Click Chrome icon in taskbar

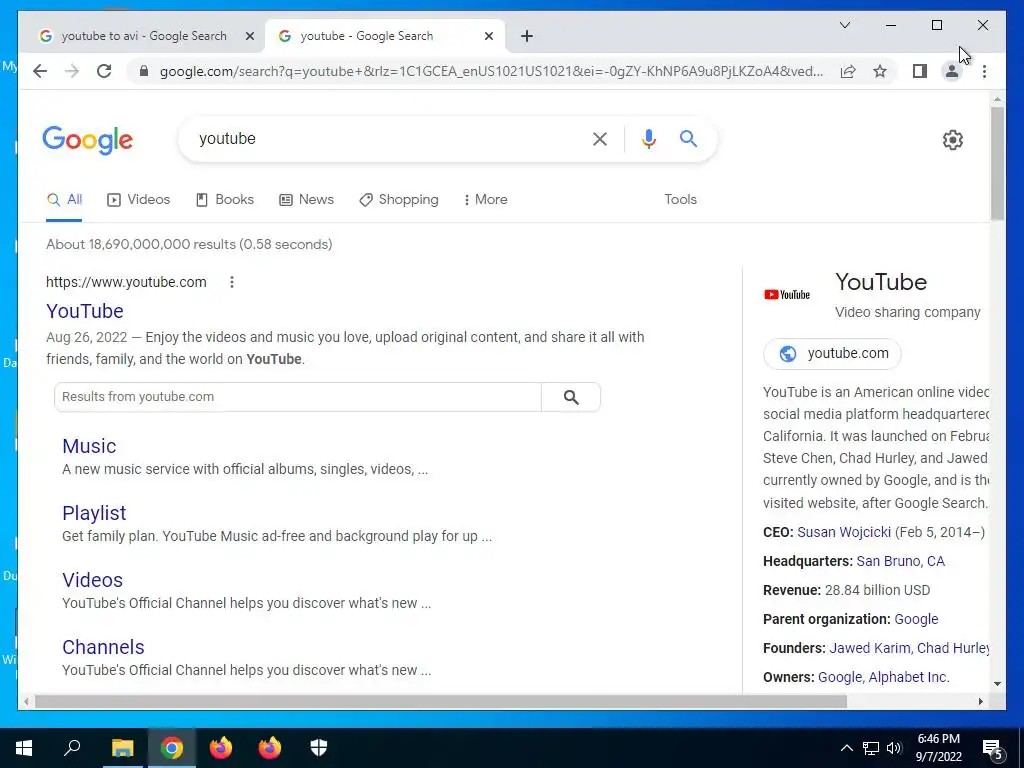(171, 748)
